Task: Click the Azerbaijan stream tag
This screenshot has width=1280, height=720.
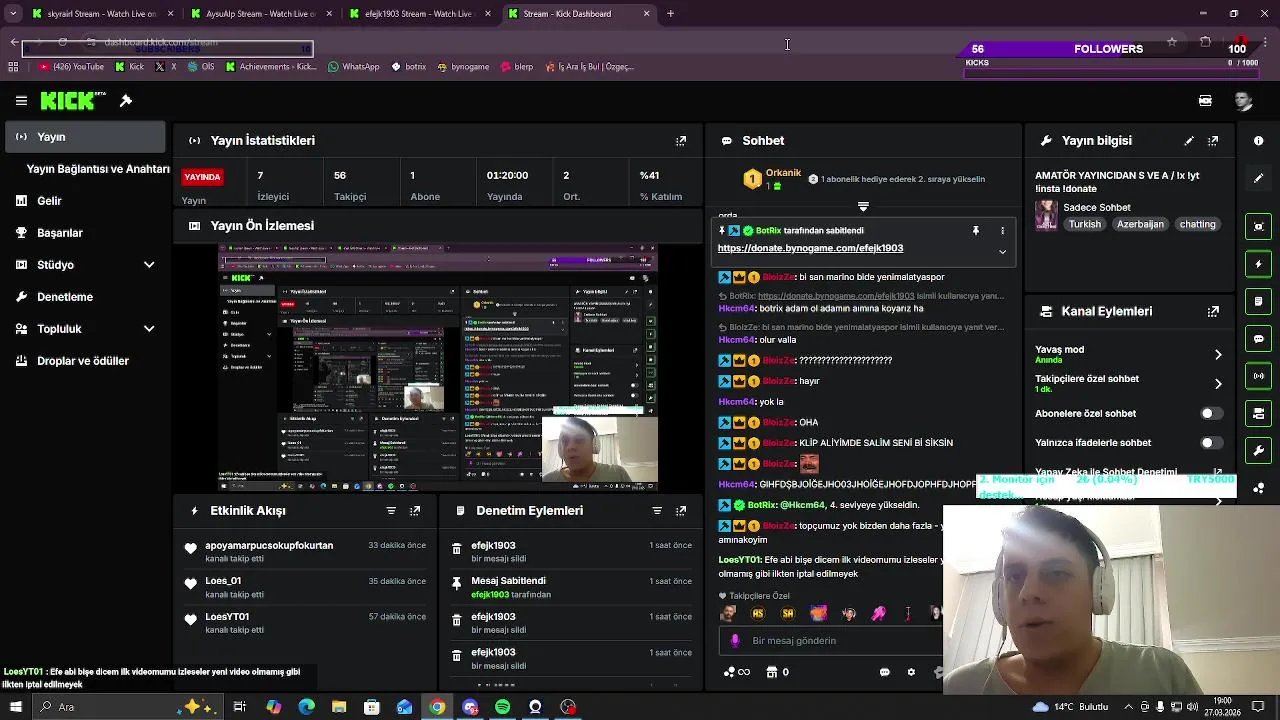Action: click(1140, 225)
